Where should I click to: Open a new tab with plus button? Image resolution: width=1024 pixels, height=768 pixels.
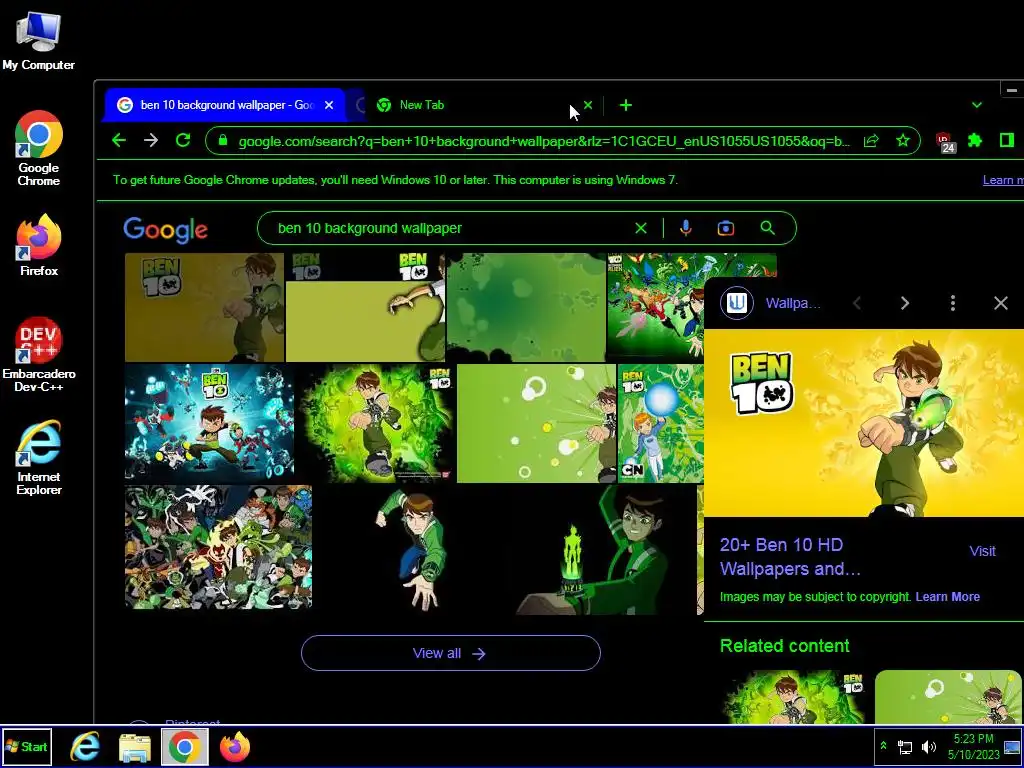pyautogui.click(x=626, y=105)
